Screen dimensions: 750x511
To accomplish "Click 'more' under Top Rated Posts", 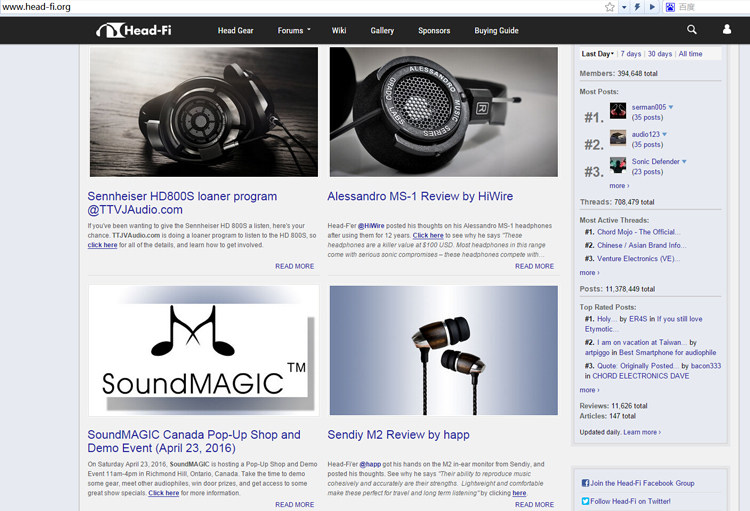I will coord(589,390).
